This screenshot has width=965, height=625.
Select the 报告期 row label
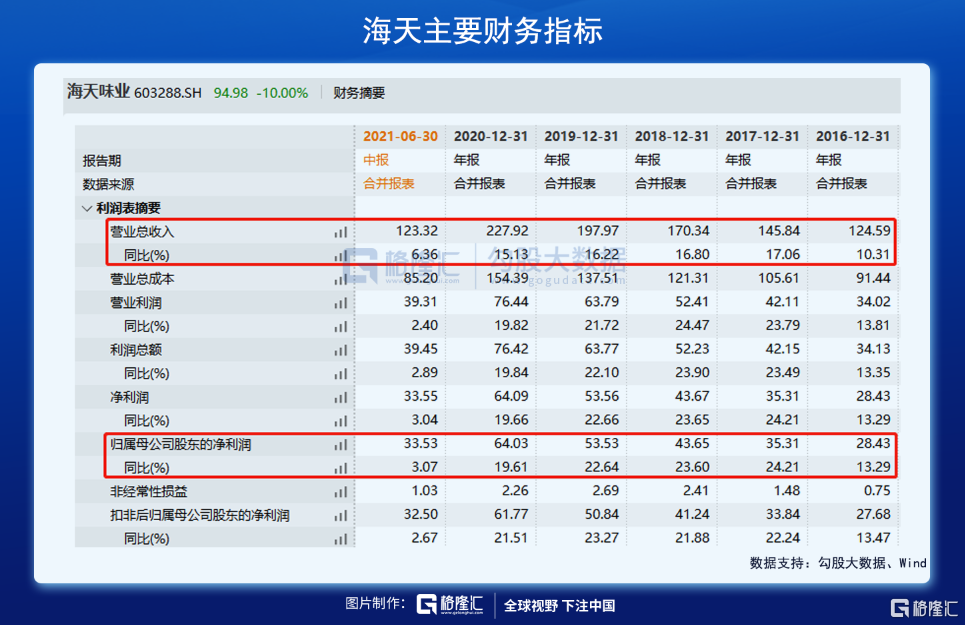point(102,161)
